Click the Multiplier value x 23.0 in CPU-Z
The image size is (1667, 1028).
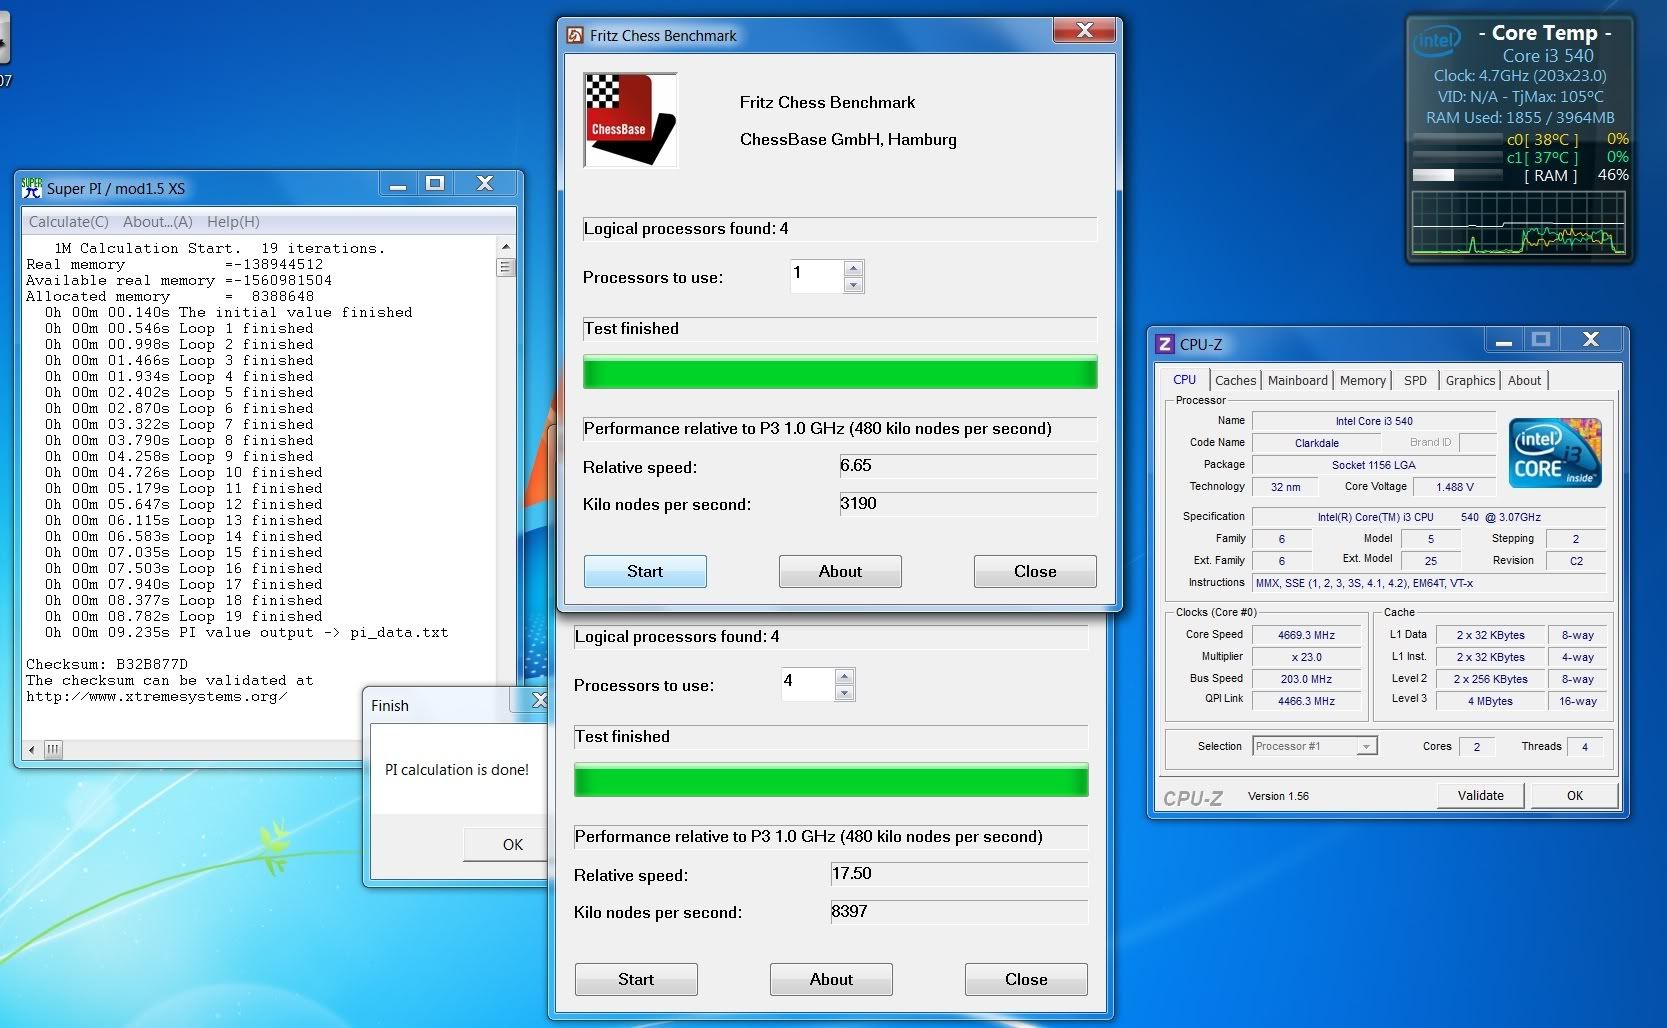[x=1306, y=657]
